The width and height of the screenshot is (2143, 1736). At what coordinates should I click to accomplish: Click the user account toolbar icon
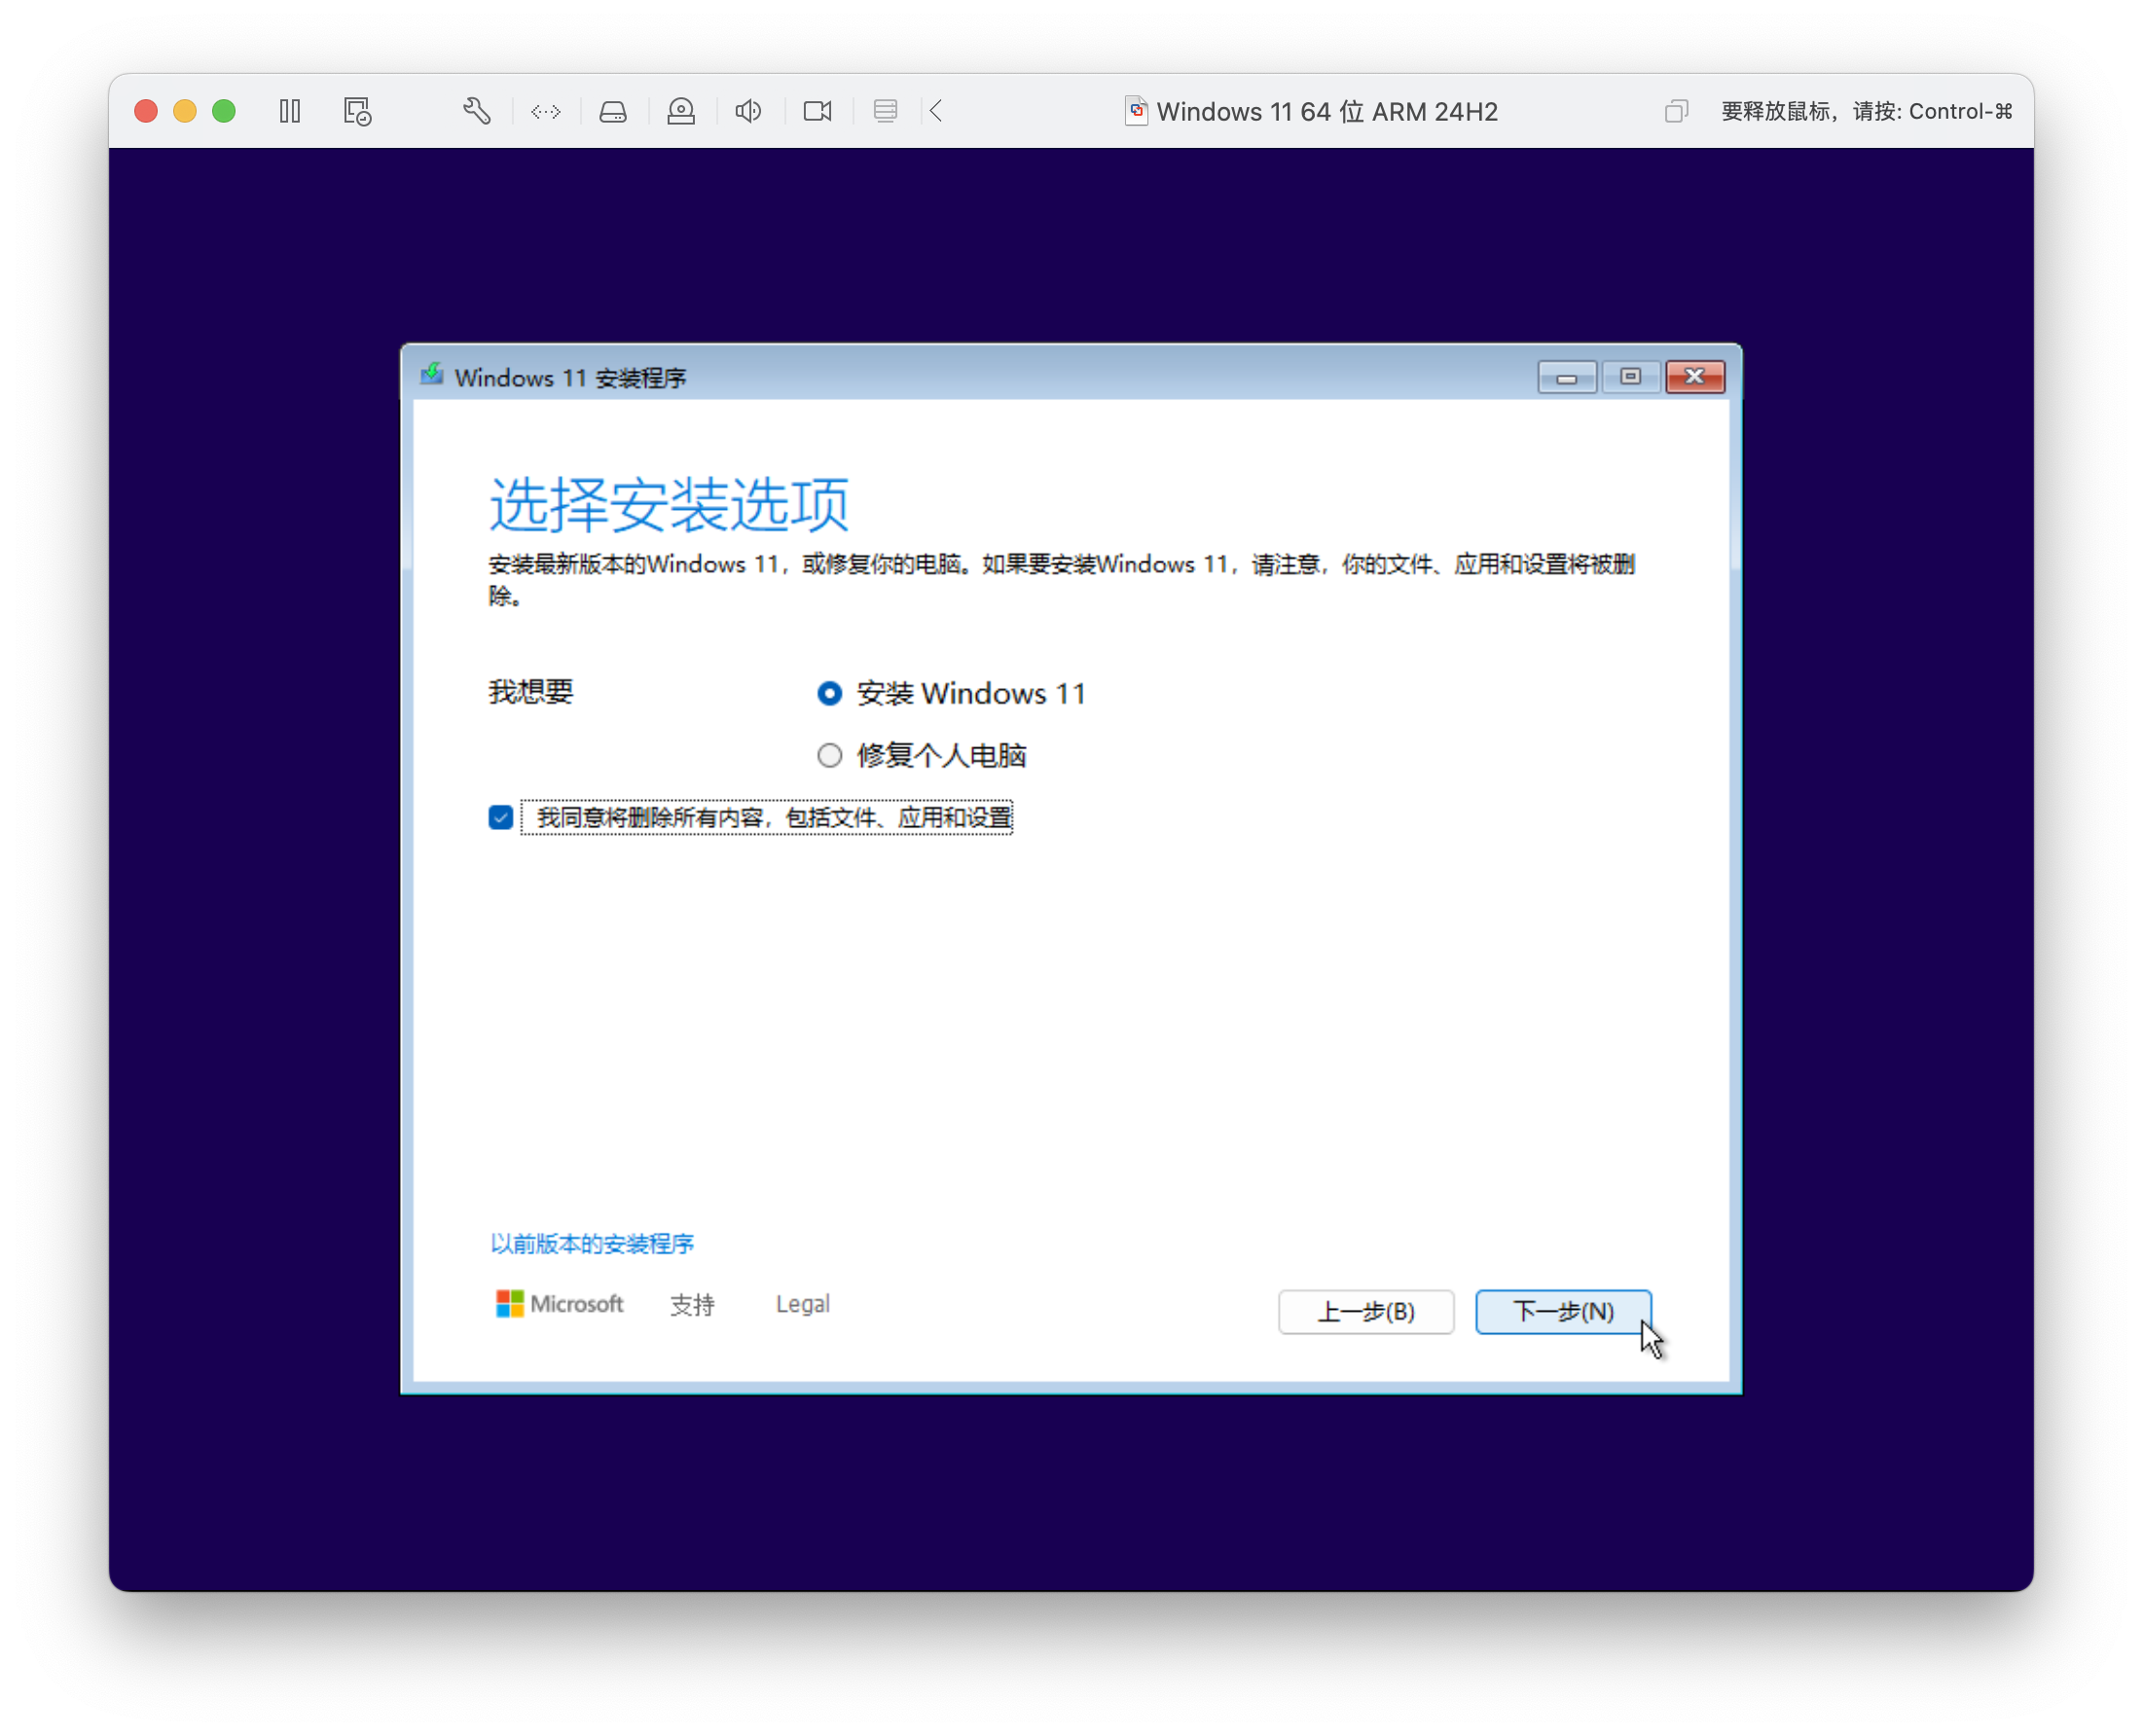tap(681, 111)
